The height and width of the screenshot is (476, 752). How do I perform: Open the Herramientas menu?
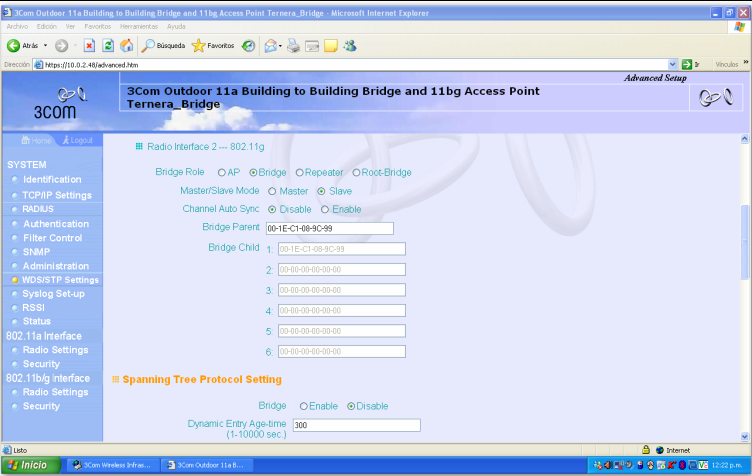pos(139,26)
